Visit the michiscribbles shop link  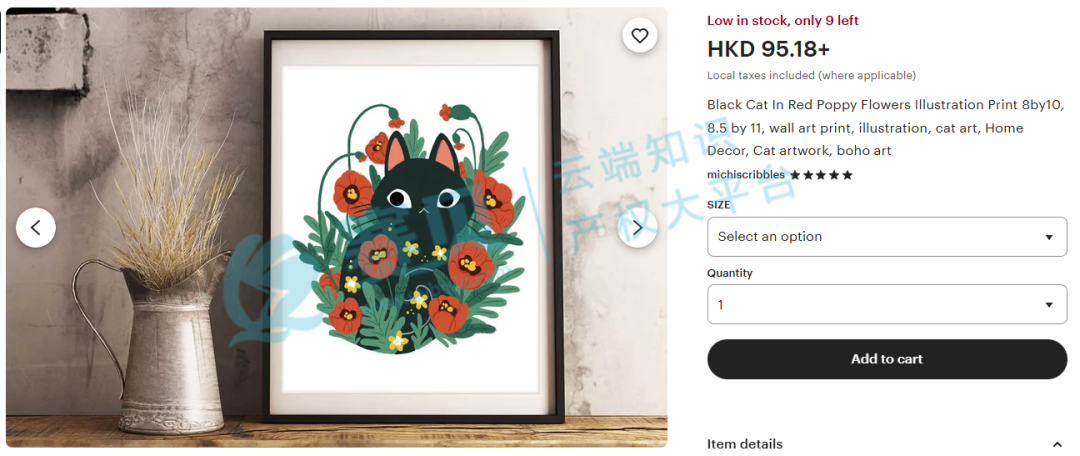tap(746, 175)
